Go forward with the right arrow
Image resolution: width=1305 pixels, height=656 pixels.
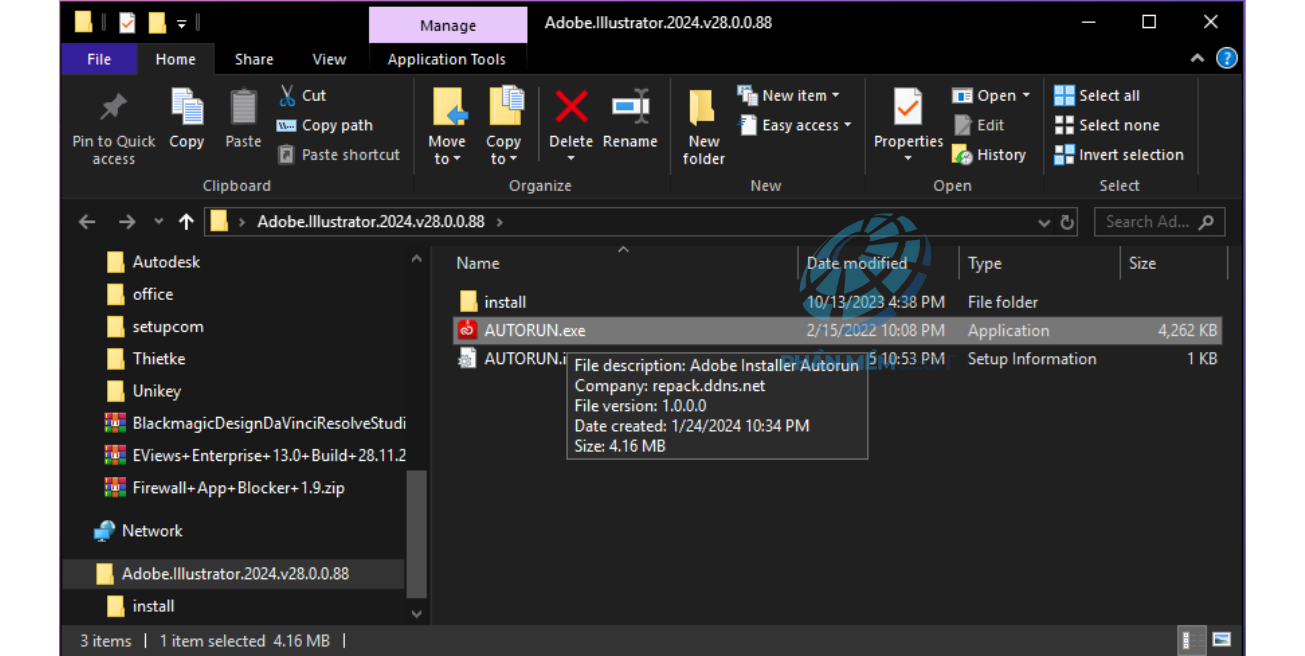tap(126, 222)
